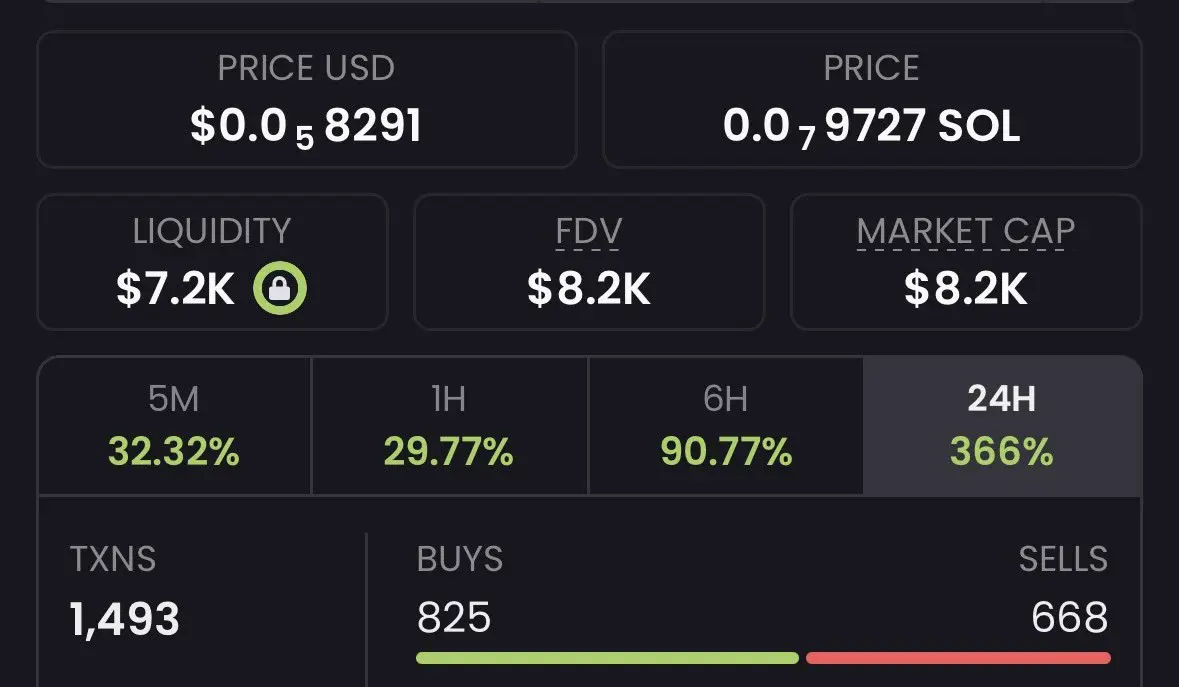This screenshot has height=687, width=1179.
Task: Click the LIQUIDITY label text
Action: [211, 232]
